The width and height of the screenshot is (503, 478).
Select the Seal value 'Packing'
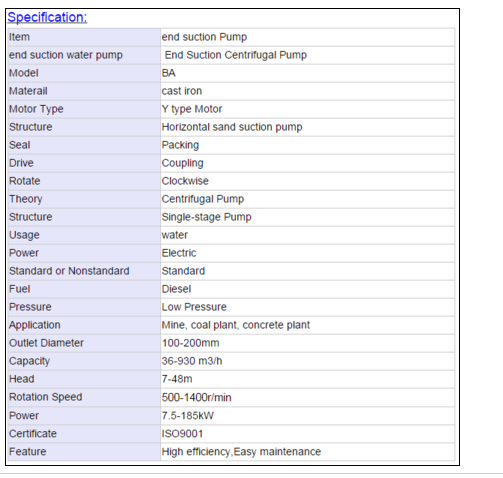click(x=180, y=145)
